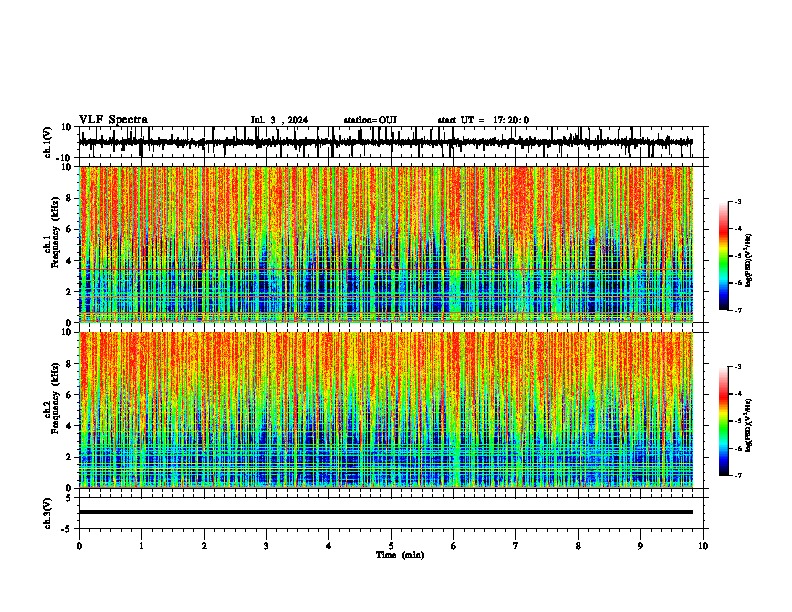Click the "Time (min)" axis label
This screenshot has width=792, height=612.
pyautogui.click(x=400, y=555)
